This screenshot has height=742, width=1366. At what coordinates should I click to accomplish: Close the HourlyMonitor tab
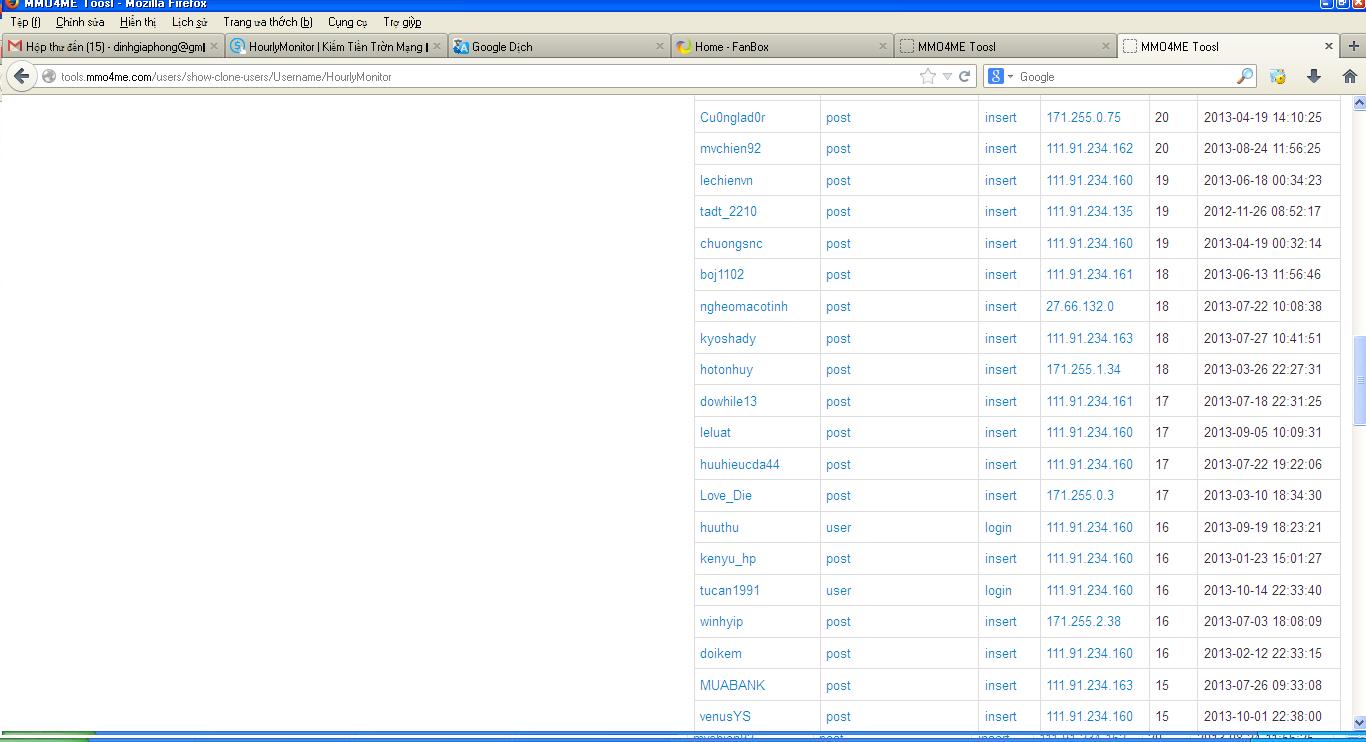(x=437, y=46)
